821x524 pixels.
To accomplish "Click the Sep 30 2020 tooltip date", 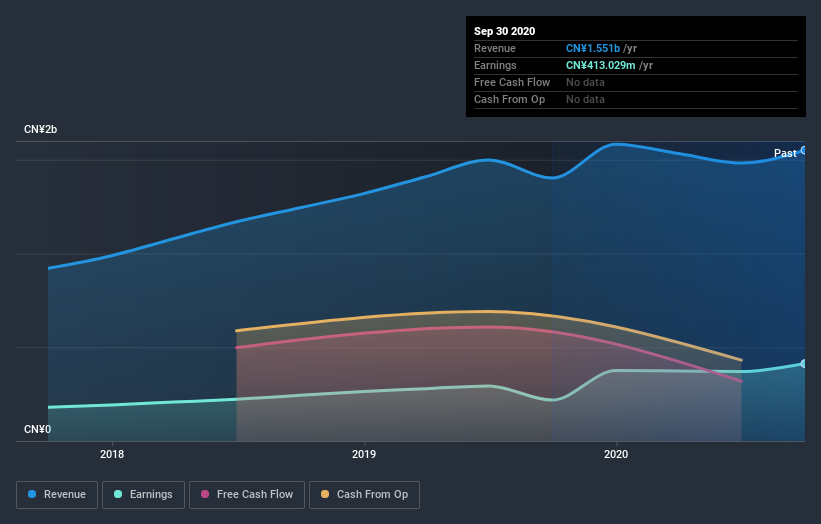I will pyautogui.click(x=504, y=31).
